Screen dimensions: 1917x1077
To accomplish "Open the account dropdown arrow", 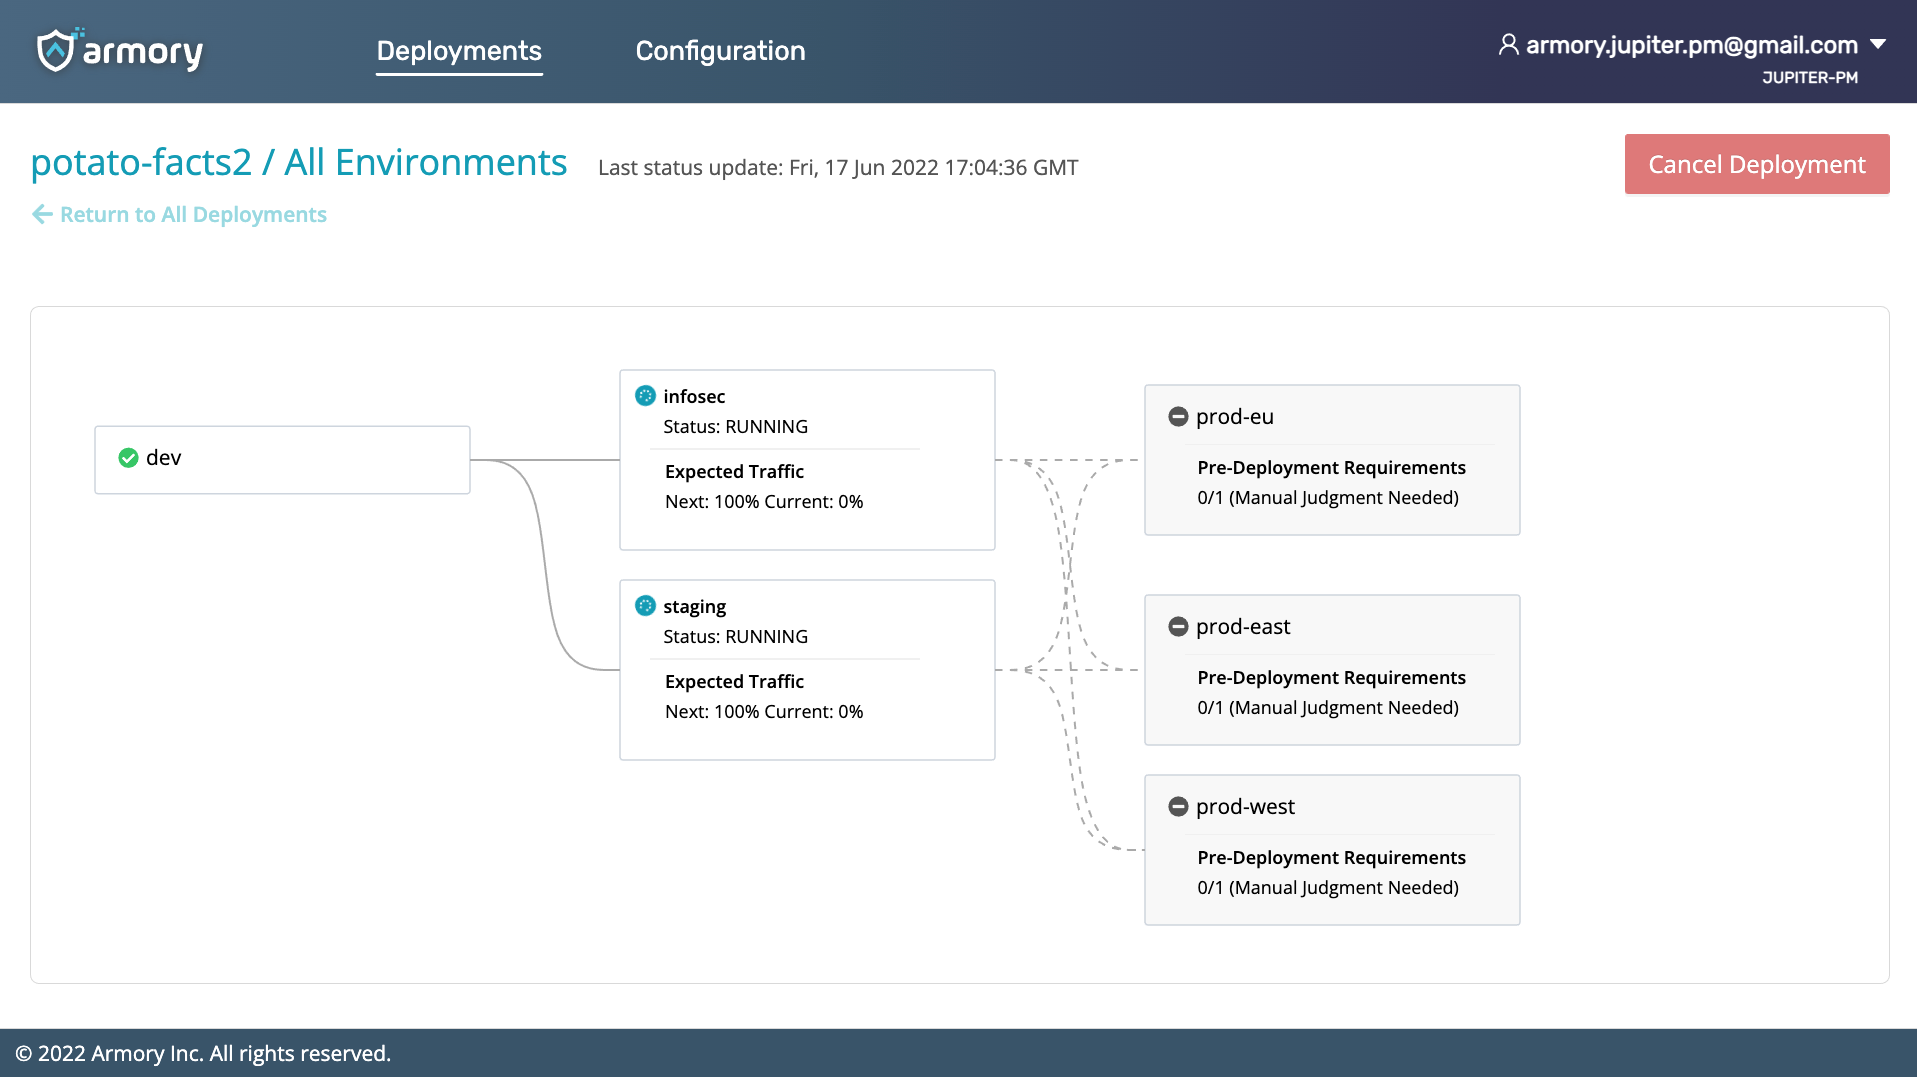I will tap(1878, 44).
